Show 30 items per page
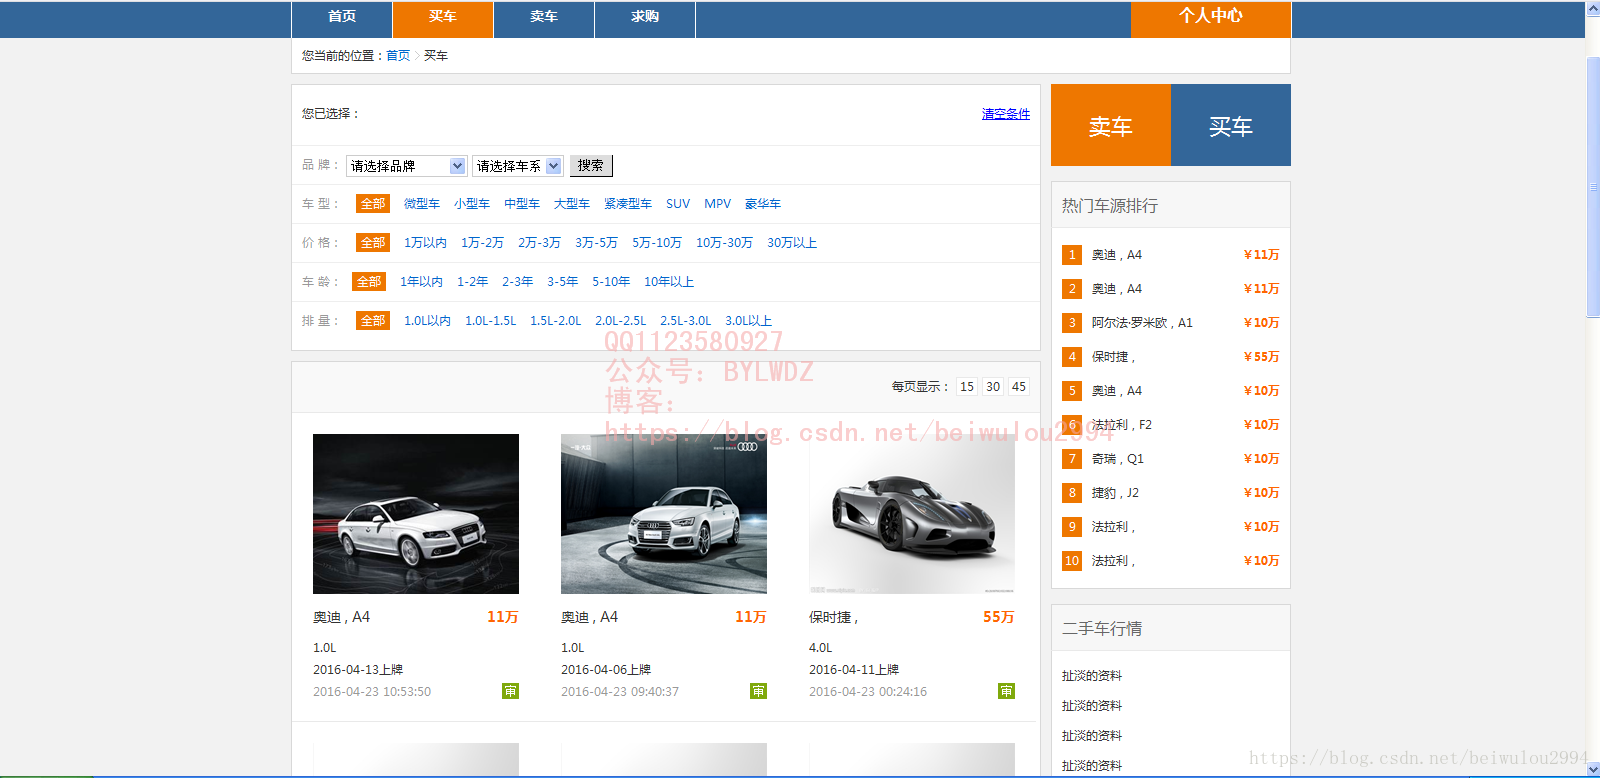 click(993, 387)
